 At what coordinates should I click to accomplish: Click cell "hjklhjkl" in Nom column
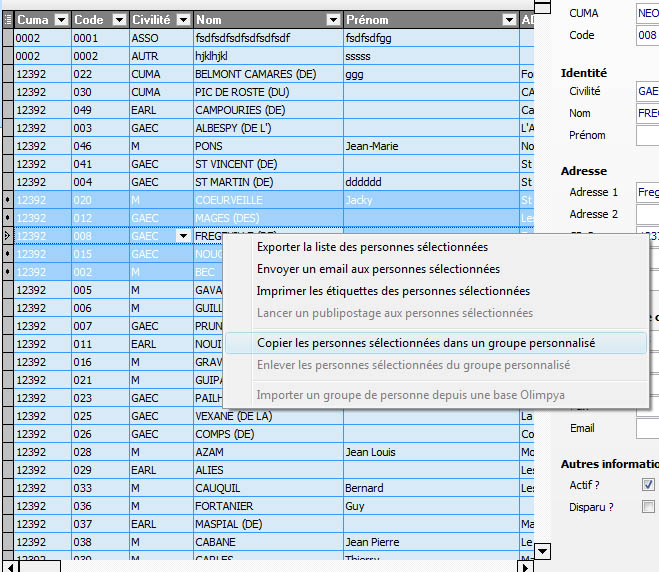click(x=268, y=56)
